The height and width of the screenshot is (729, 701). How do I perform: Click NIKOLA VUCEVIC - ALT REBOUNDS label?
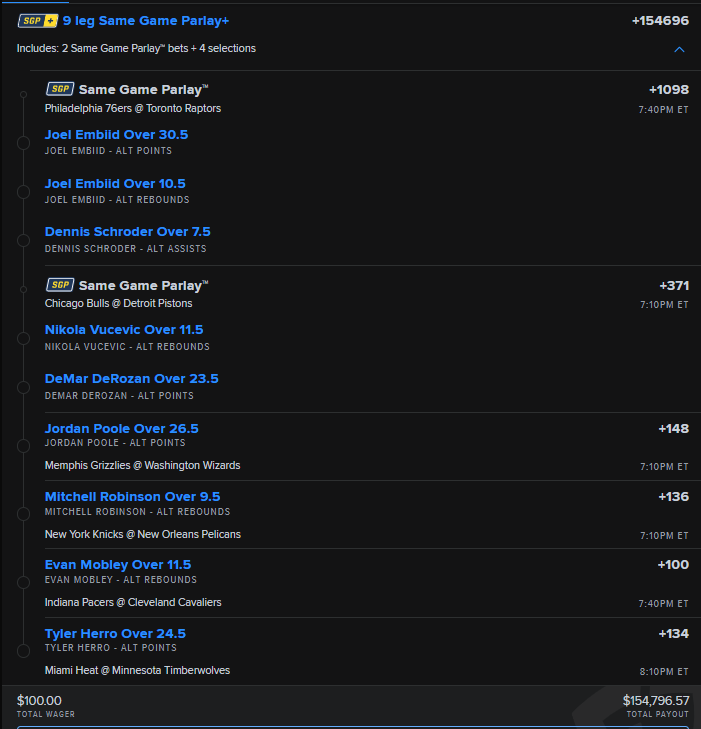127,347
